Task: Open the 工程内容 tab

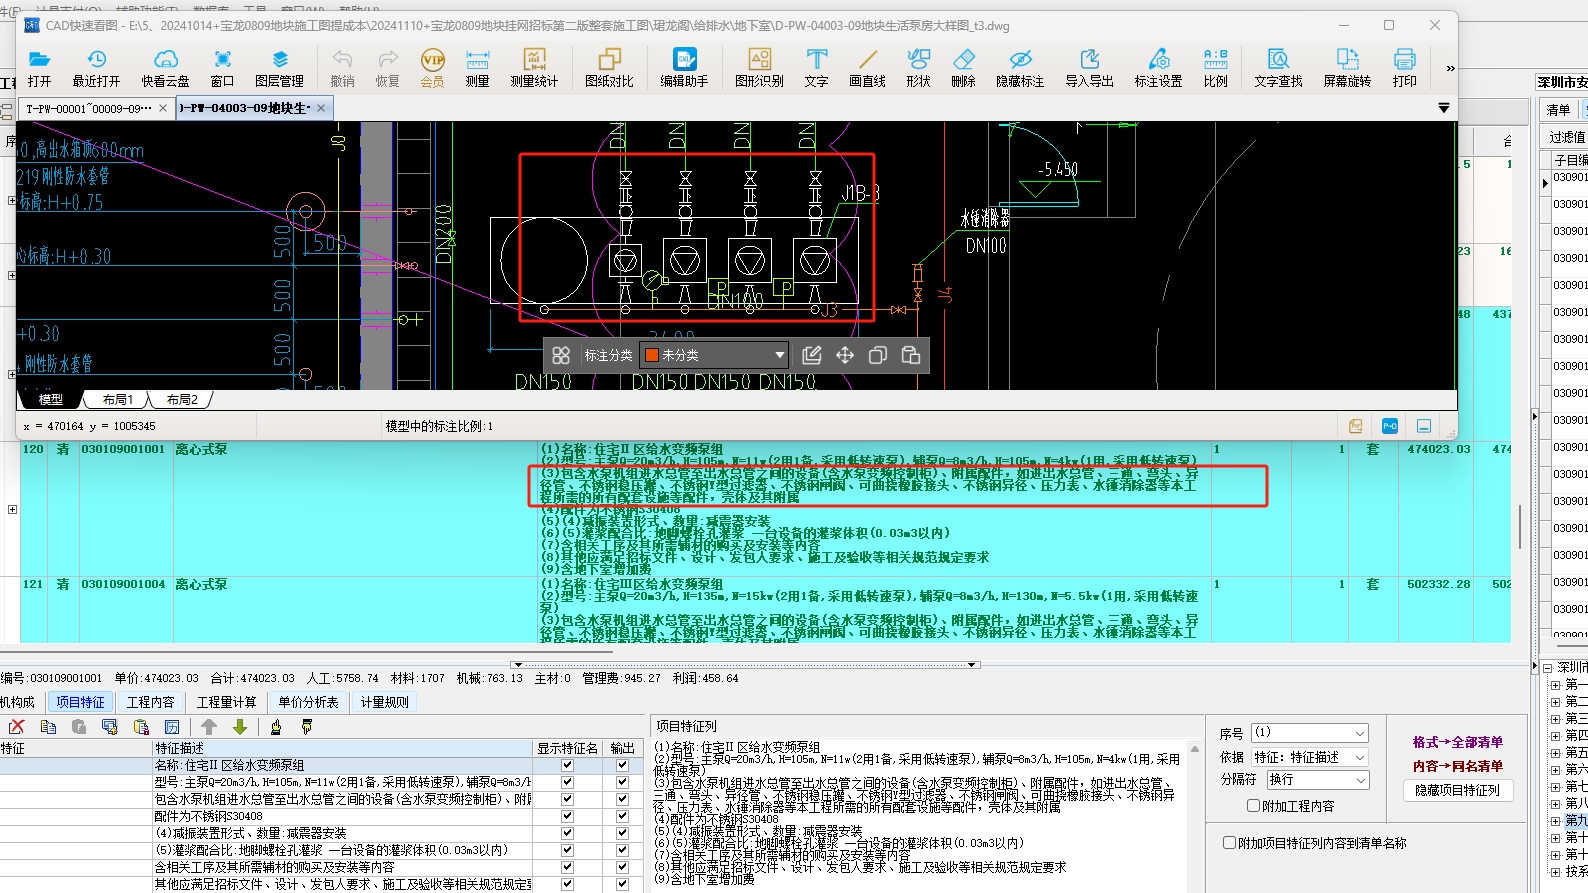Action: tap(151, 702)
